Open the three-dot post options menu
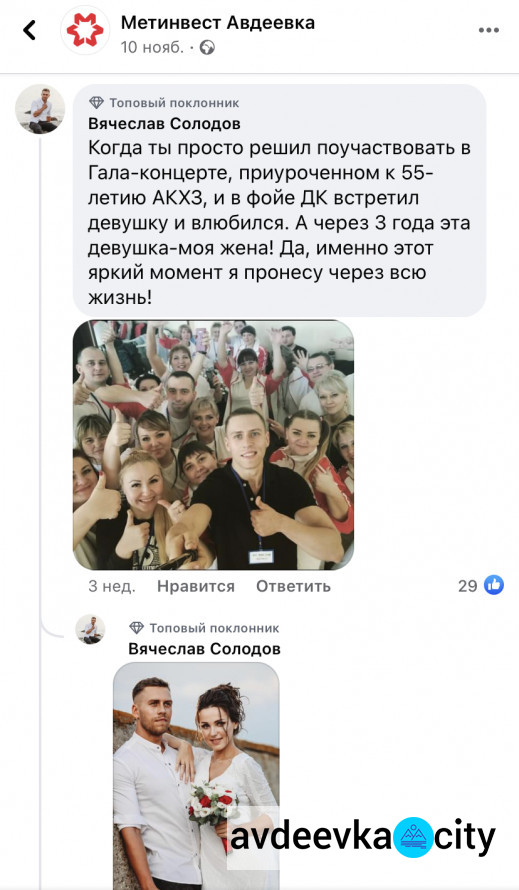519x890 pixels. click(x=488, y=31)
